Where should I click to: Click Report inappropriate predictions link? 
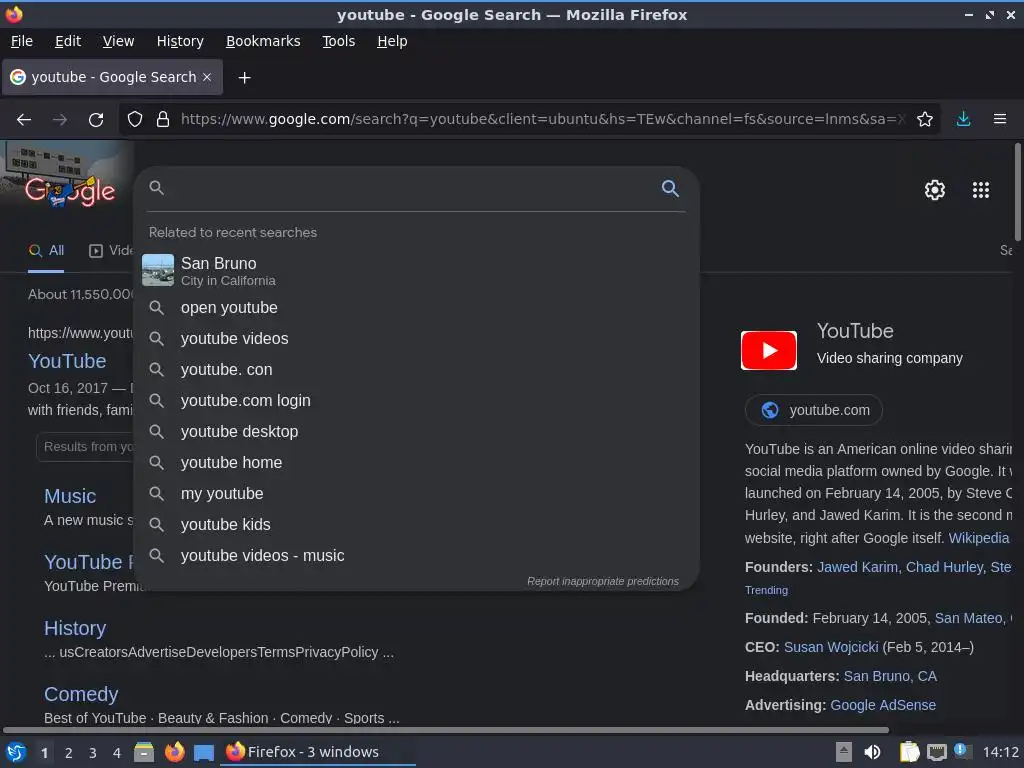click(603, 581)
